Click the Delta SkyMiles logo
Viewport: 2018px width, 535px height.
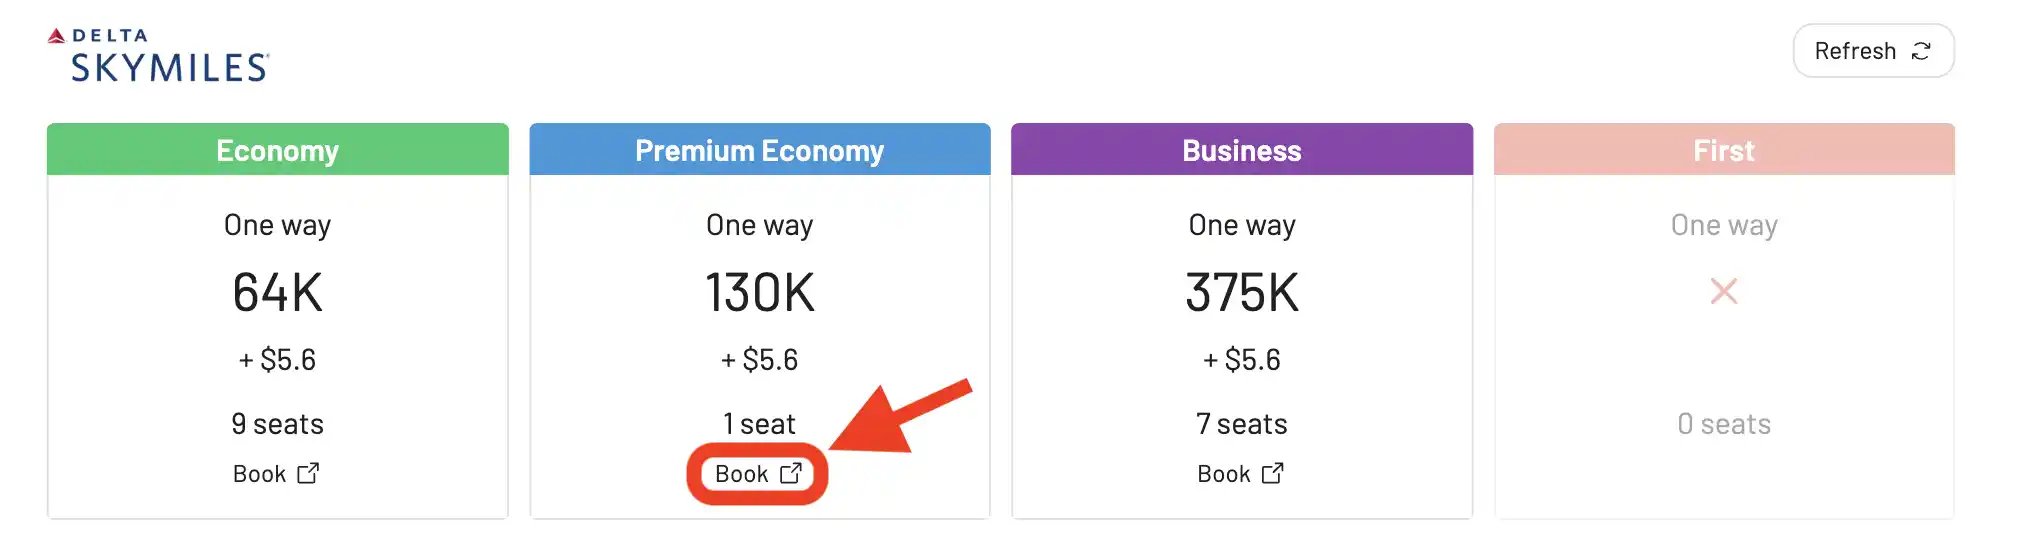tap(159, 55)
